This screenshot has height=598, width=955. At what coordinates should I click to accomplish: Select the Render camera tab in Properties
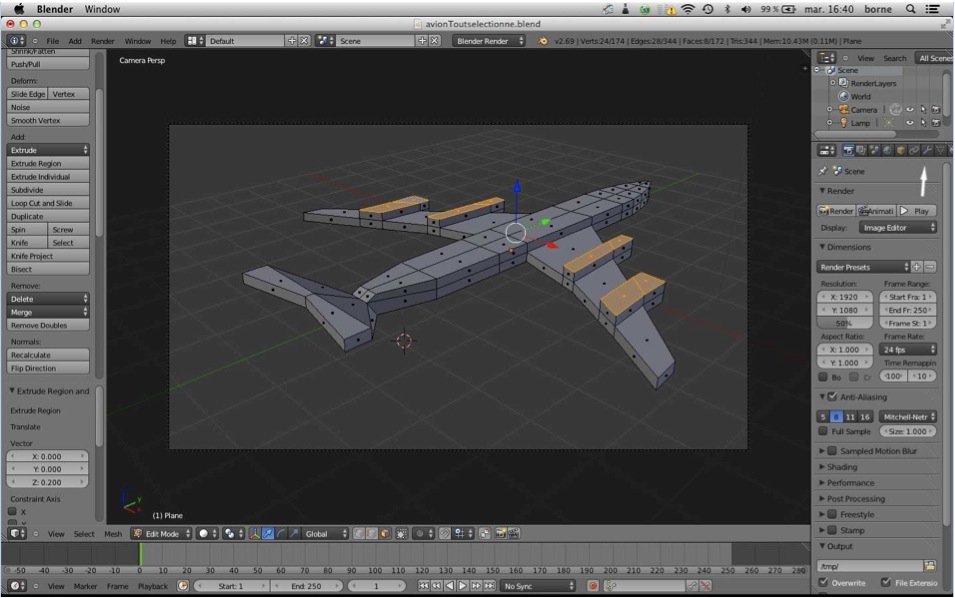click(x=847, y=150)
